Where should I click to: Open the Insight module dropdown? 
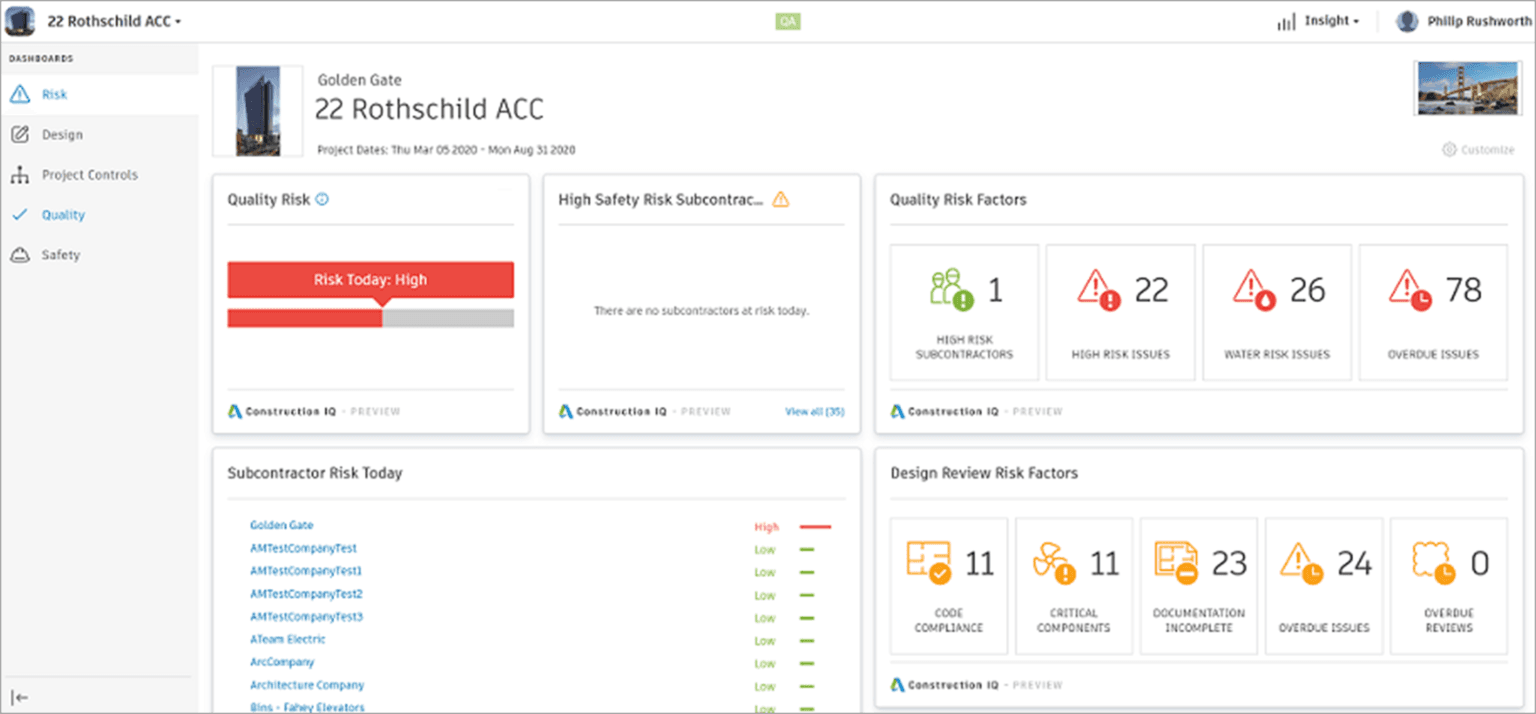click(1332, 21)
